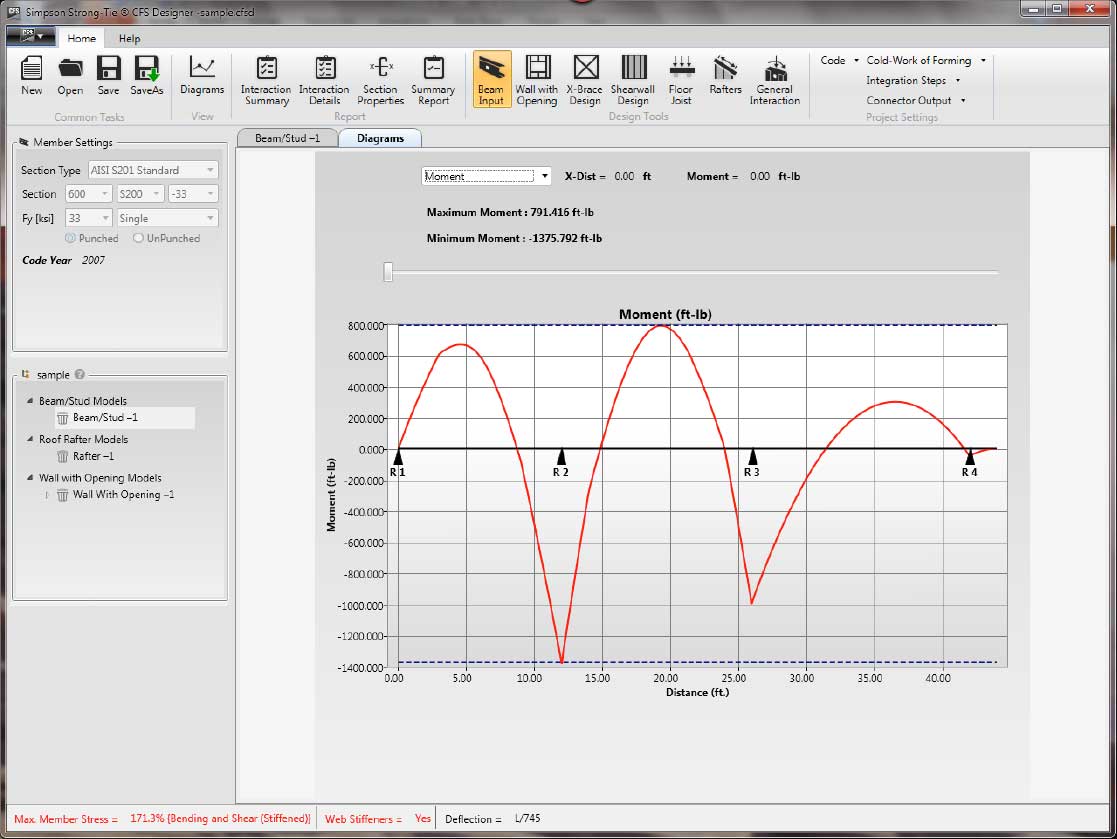This screenshot has height=839, width=1117.
Task: Click the Diagrams view icon
Action: pyautogui.click(x=202, y=80)
